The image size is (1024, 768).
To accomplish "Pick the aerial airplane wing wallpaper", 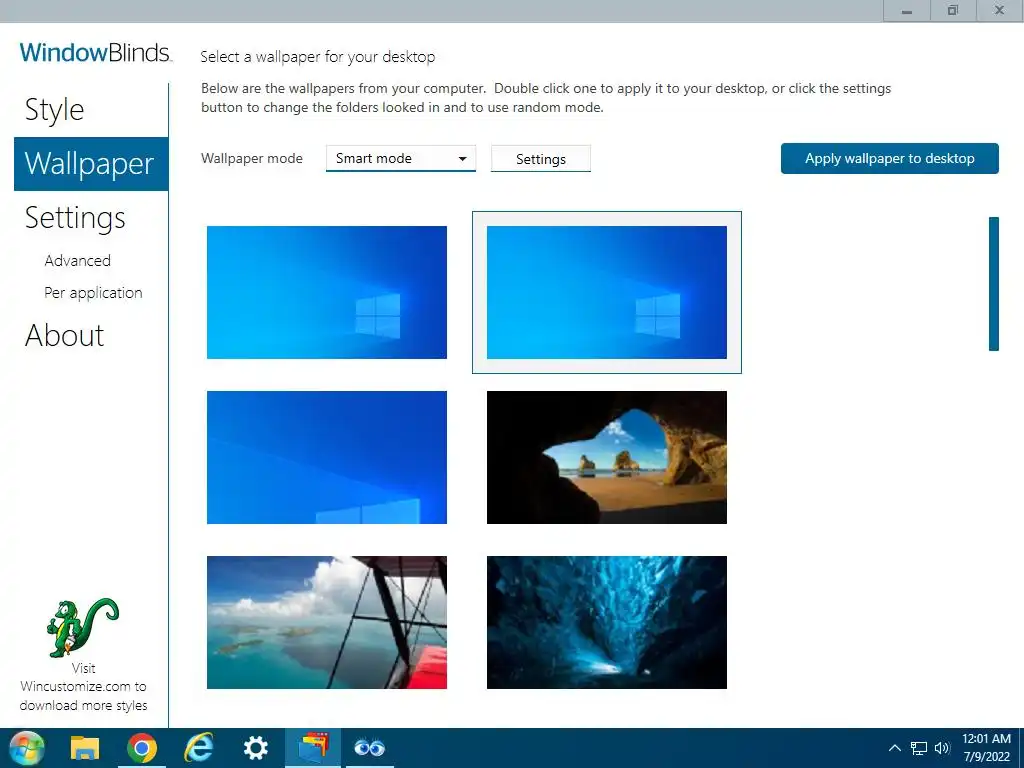I will click(327, 622).
